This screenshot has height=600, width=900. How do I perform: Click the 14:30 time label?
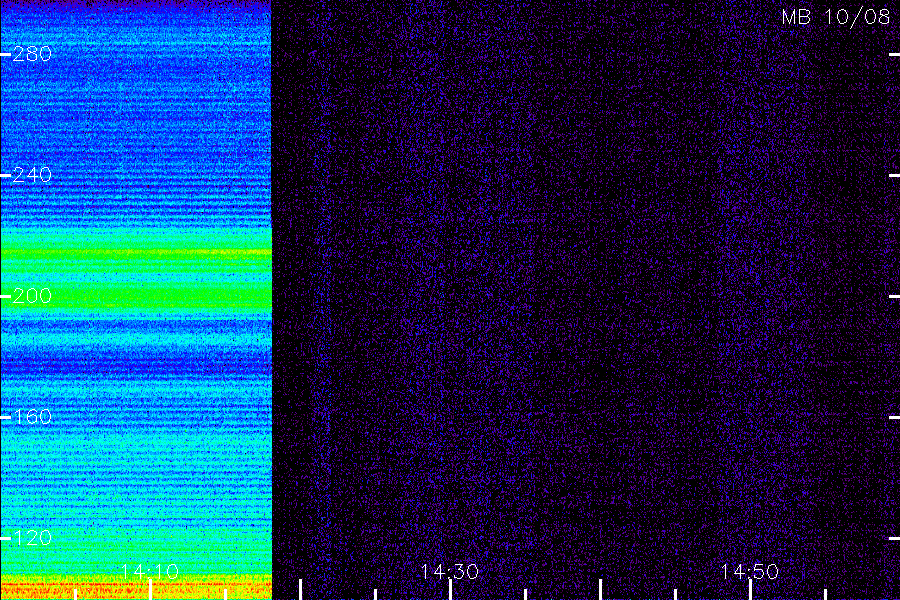[x=449, y=572]
